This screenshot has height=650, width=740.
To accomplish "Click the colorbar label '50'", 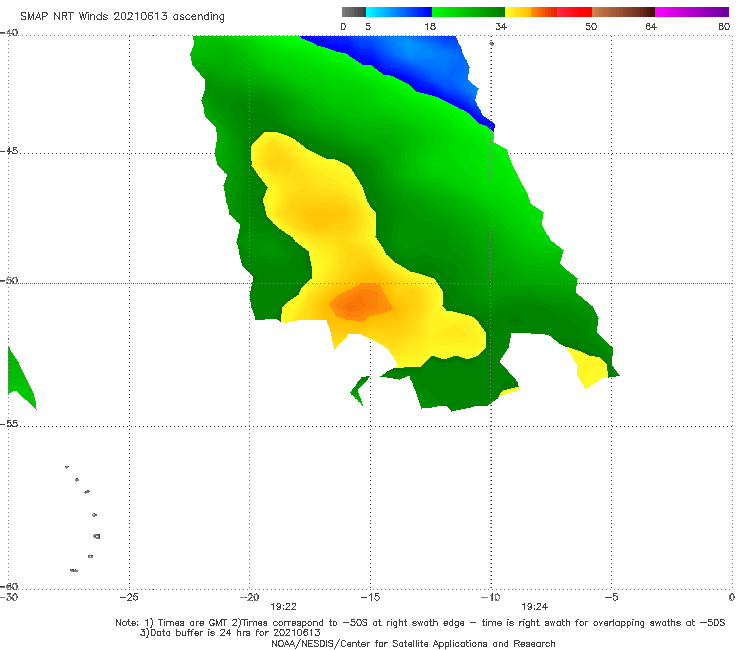I will (x=591, y=26).
